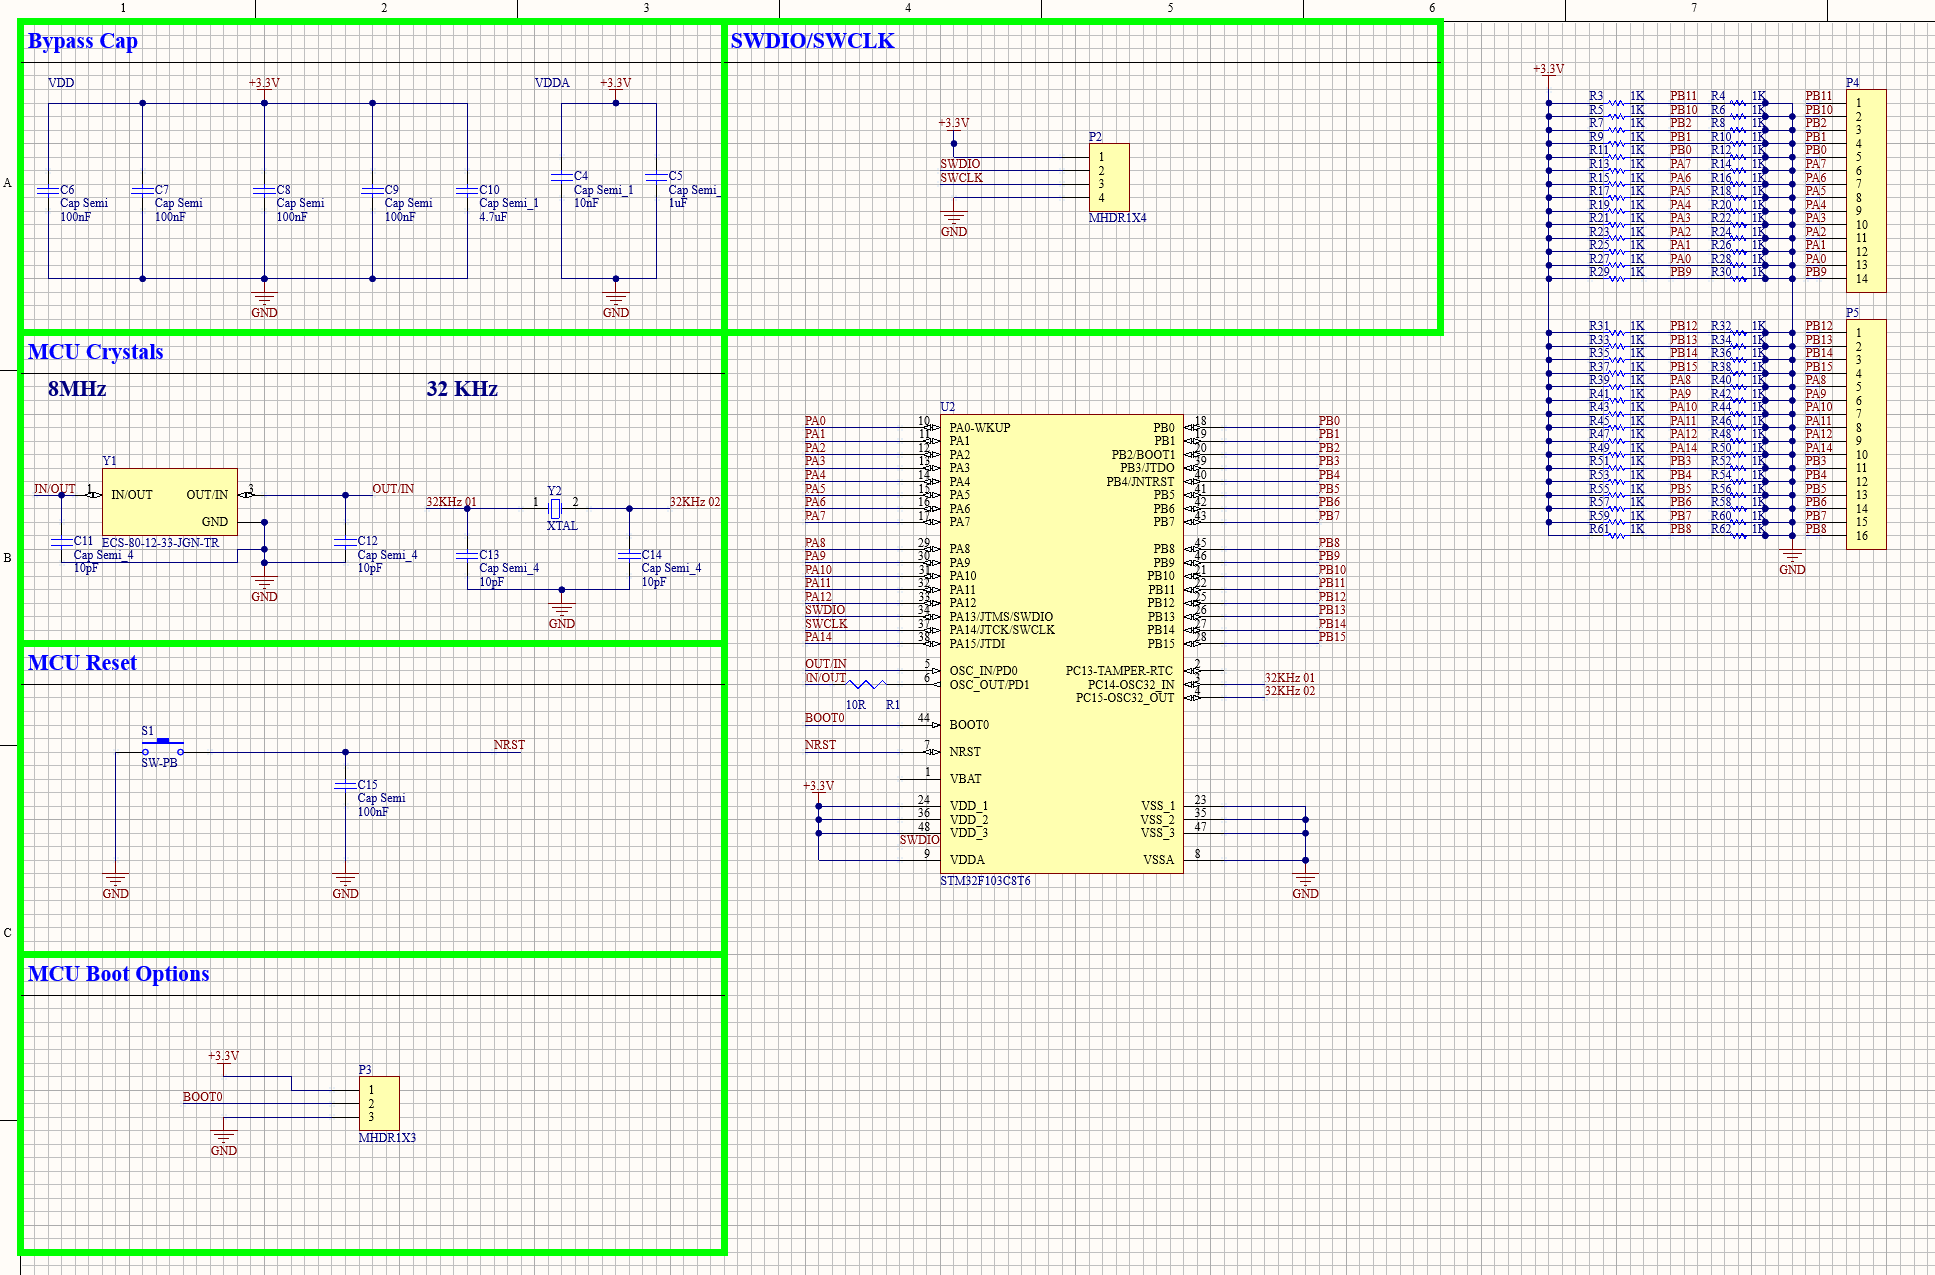
Task: Pick the P3 MHDR1X3 header component
Action: (379, 1103)
